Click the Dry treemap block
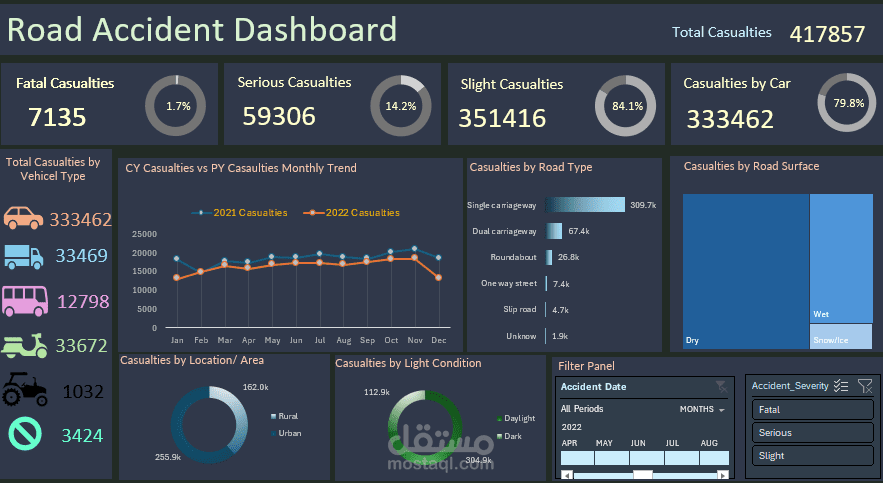This screenshot has width=883, height=483. [746, 271]
